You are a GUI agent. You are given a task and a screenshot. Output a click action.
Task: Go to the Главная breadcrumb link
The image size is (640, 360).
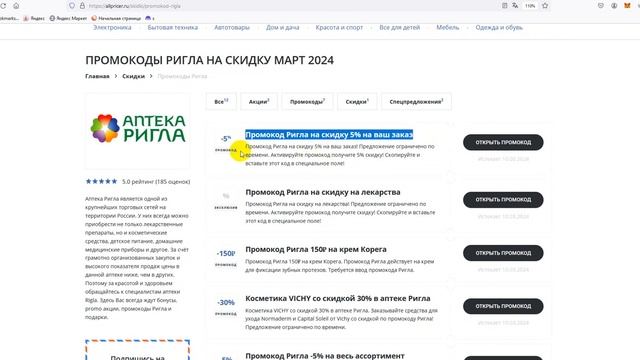pos(97,76)
